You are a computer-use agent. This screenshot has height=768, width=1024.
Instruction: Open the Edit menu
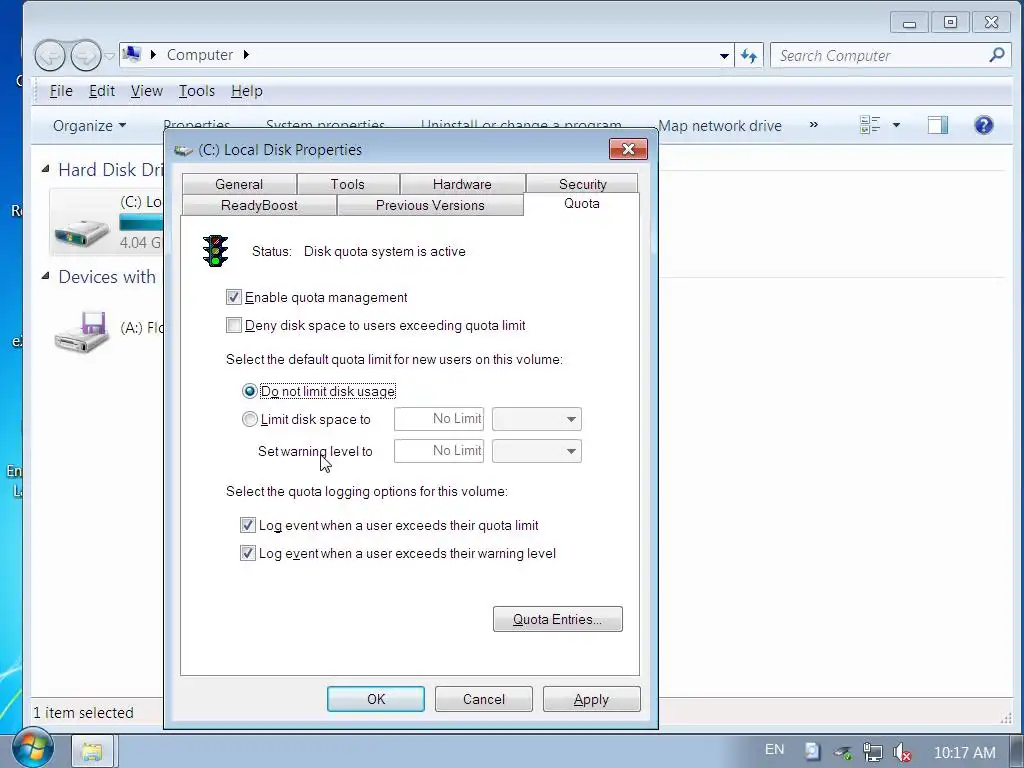(x=102, y=91)
